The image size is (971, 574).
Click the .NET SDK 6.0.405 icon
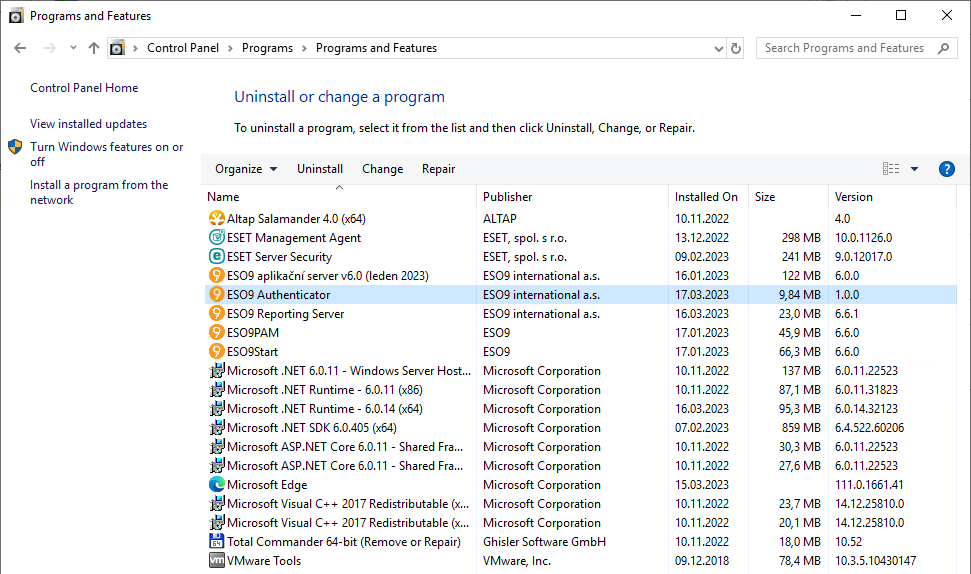point(216,427)
